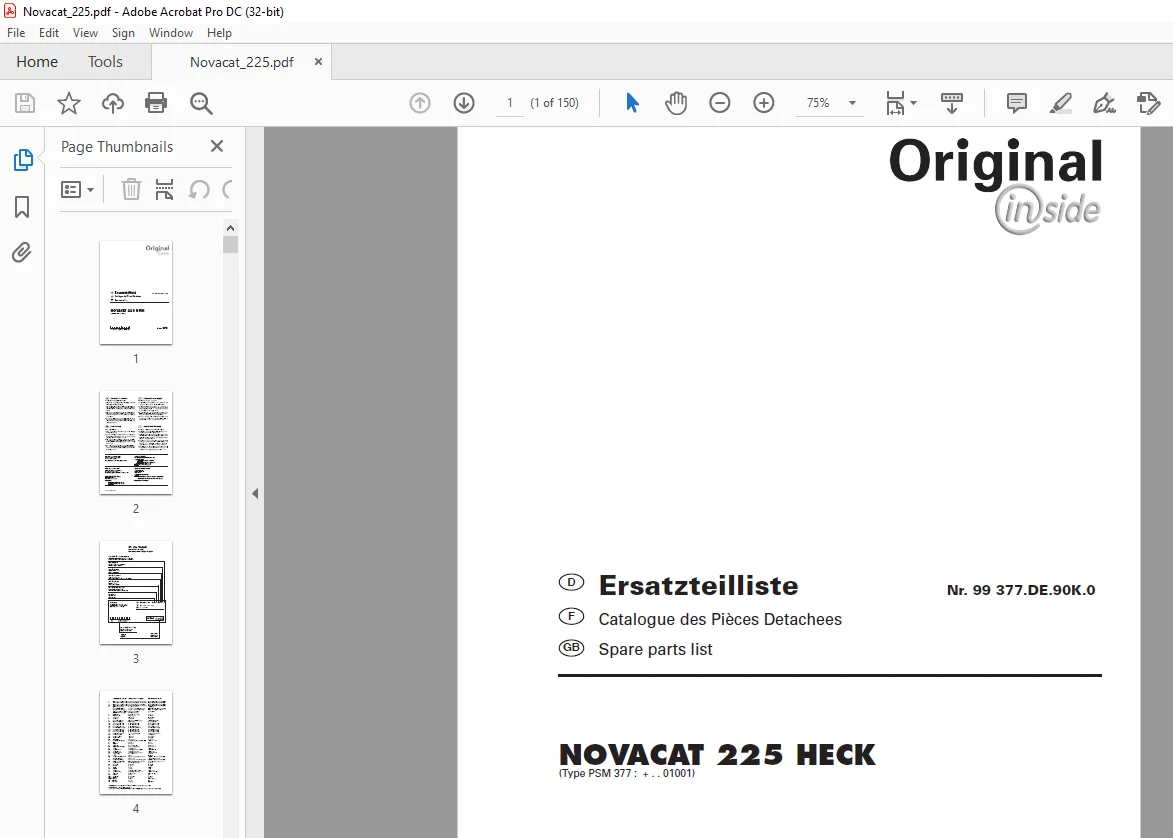Click the Save file icon

click(x=25, y=103)
